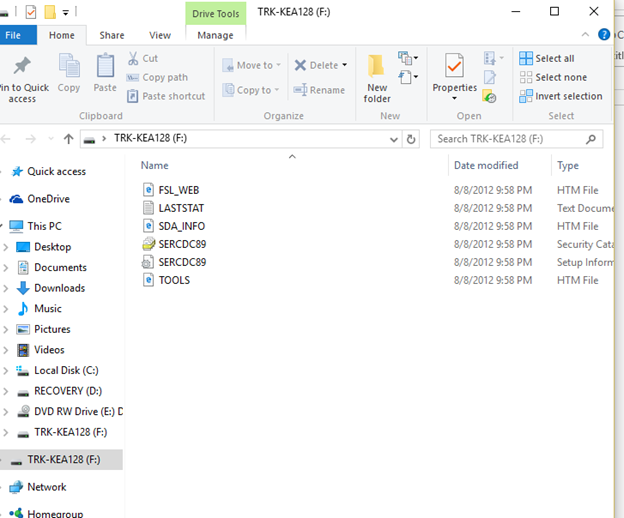
Task: Navigate up one level with Up arrow
Action: click(x=68, y=139)
